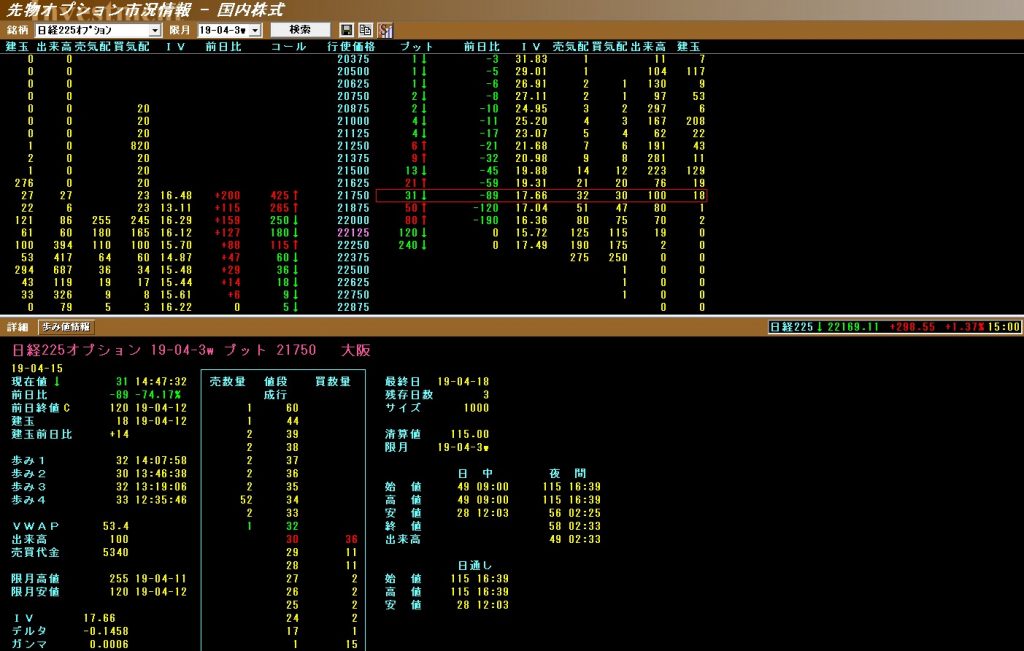Click the copy toolbar icon
1024x651 pixels.
pyautogui.click(x=366, y=30)
